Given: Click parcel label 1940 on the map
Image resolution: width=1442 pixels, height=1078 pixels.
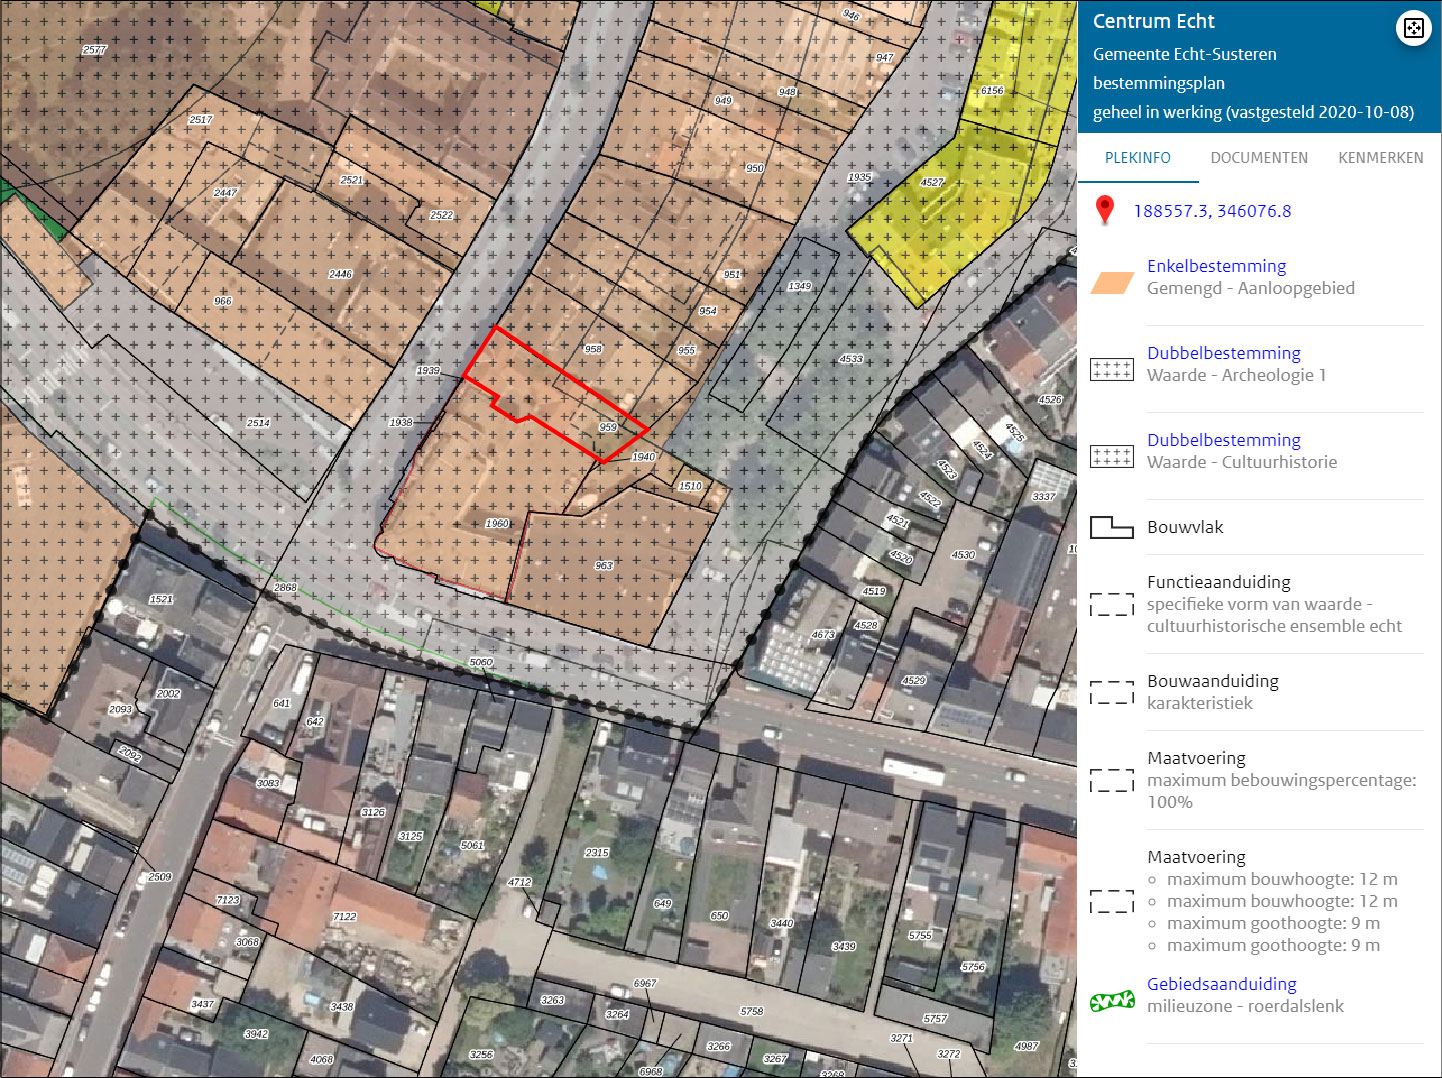Looking at the screenshot, I should tap(643, 457).
